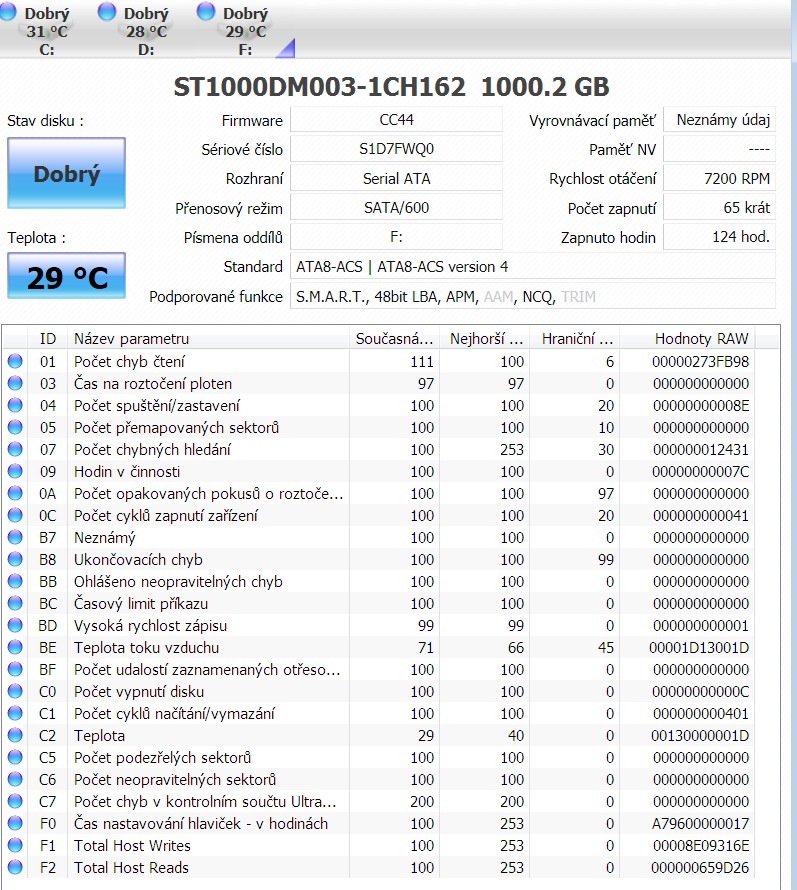
Task: Click status icon of Teplota toku vzduchu
Action: coord(15,647)
